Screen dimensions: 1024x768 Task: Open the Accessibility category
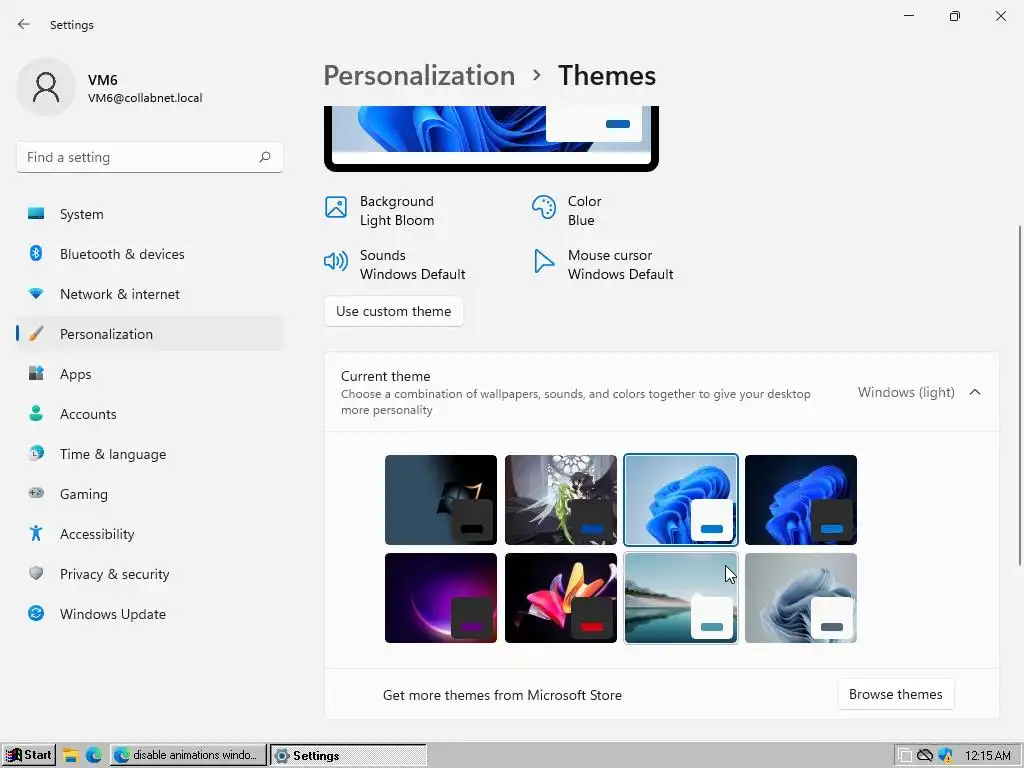[150, 534]
